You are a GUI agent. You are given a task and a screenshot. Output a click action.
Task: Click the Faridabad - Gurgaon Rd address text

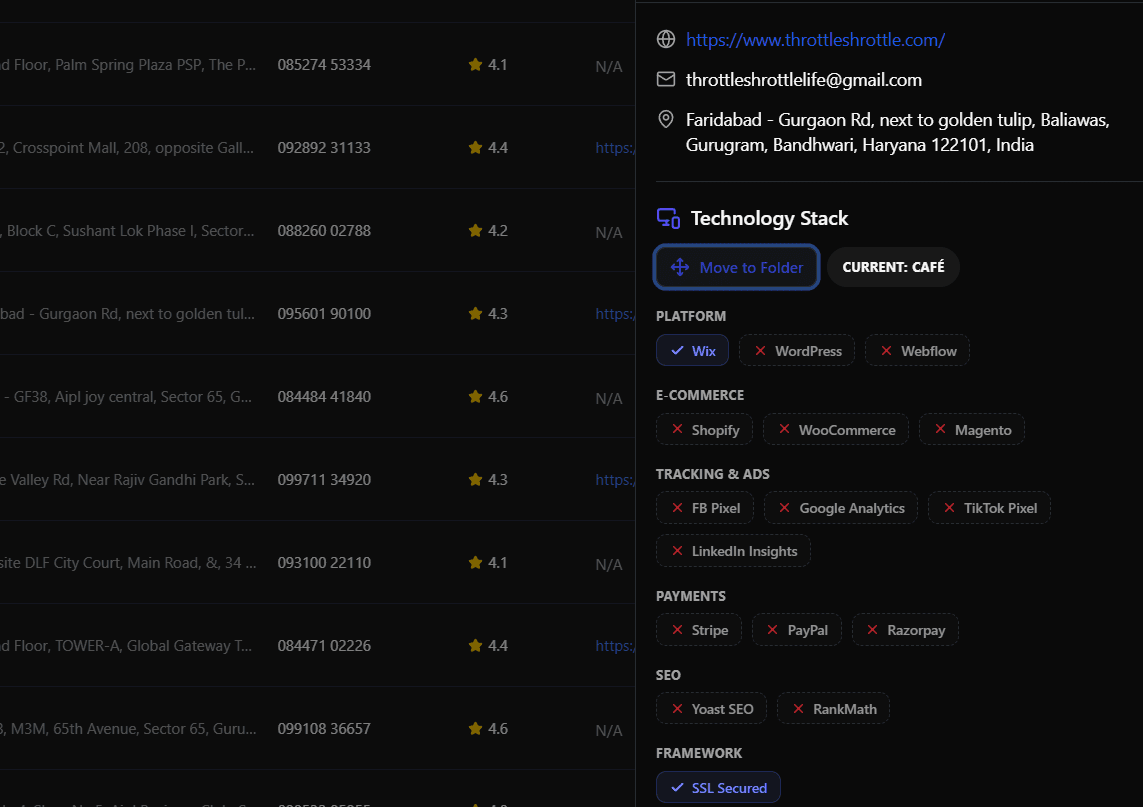[x=897, y=132]
